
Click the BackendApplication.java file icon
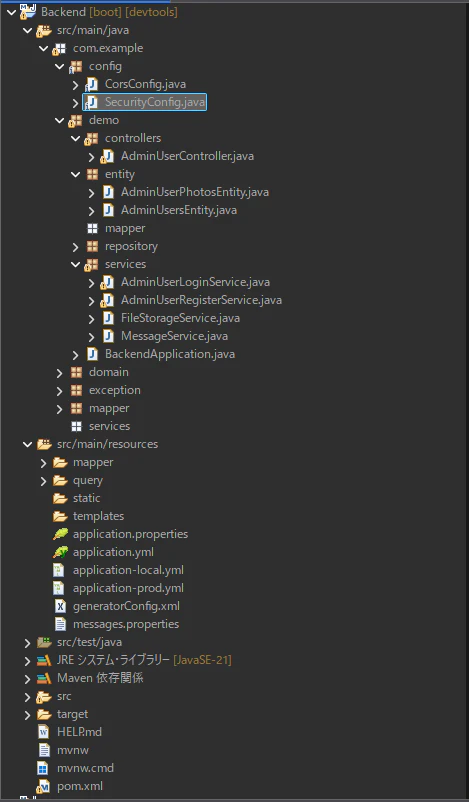click(92, 354)
